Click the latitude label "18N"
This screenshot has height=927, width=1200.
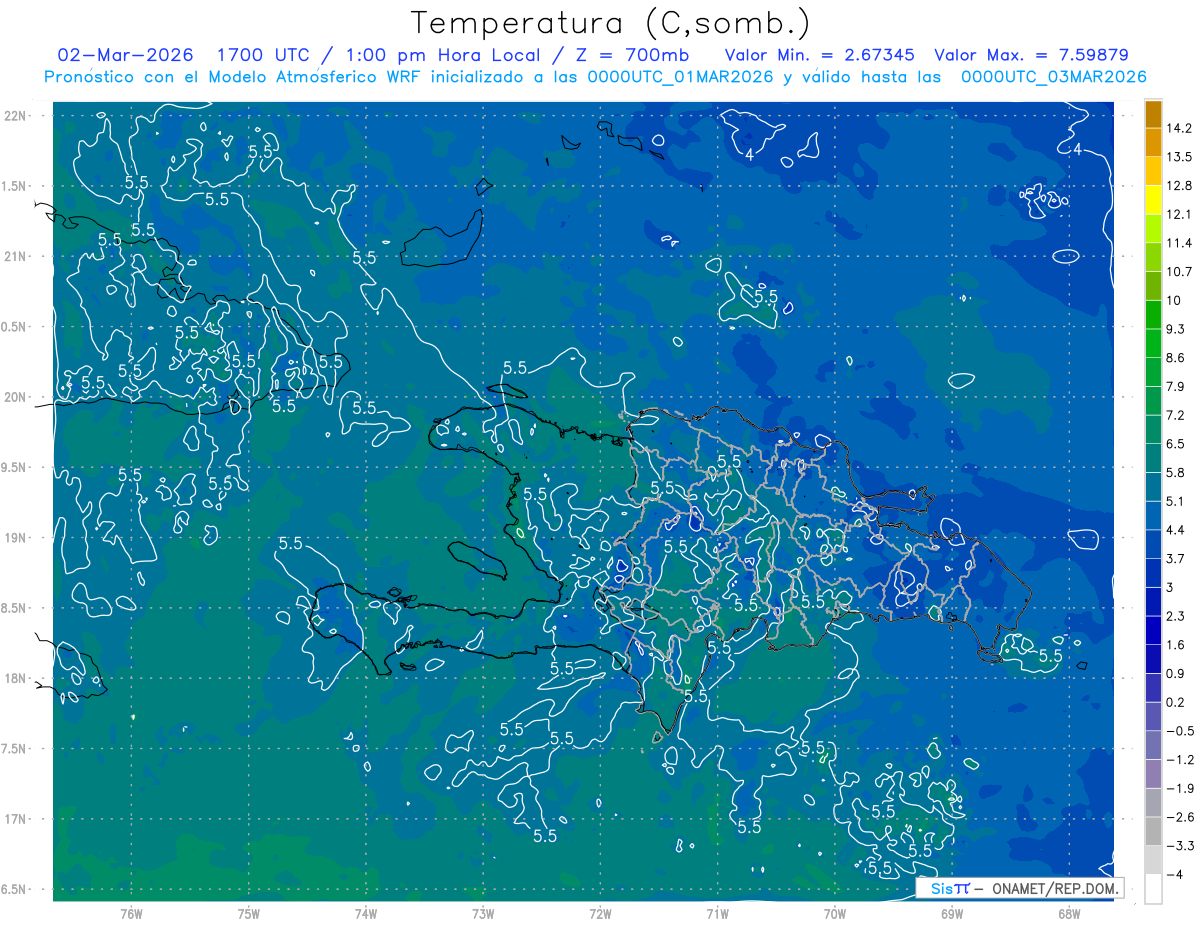pos(14,679)
